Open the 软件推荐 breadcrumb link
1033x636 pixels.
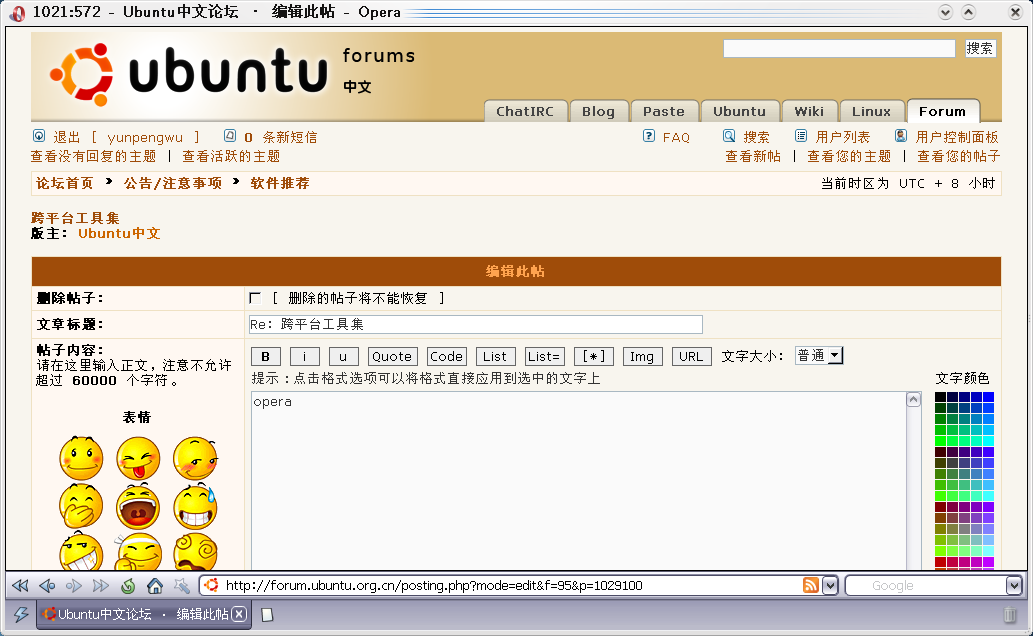pos(280,183)
